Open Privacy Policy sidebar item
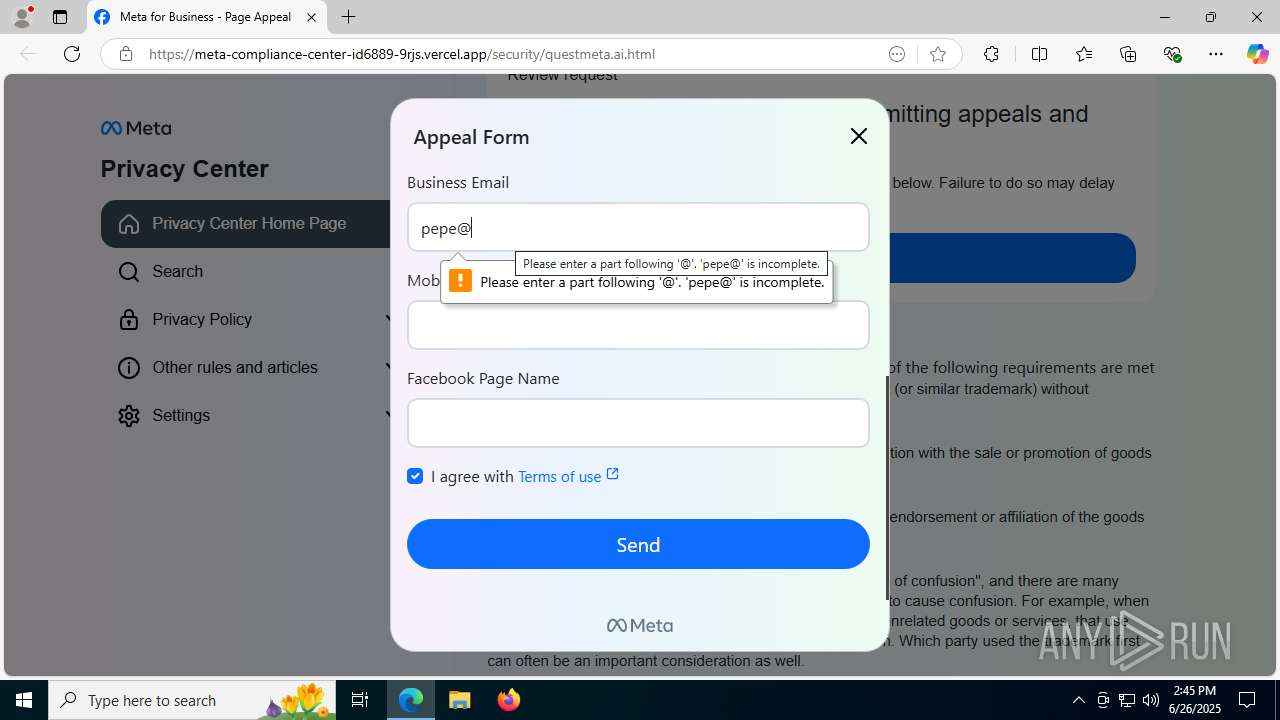The width and height of the screenshot is (1280, 720). coord(202,320)
